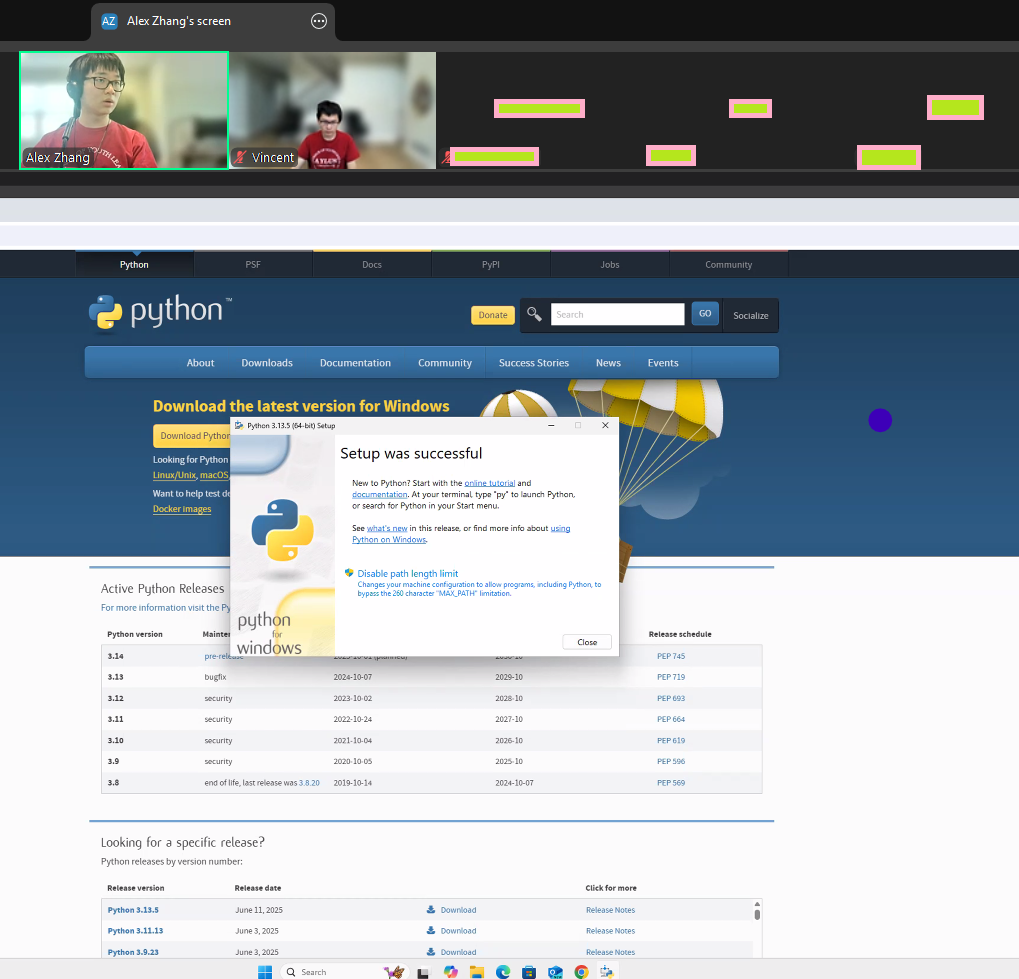Open the Python 3.11.13 release link

(135, 931)
